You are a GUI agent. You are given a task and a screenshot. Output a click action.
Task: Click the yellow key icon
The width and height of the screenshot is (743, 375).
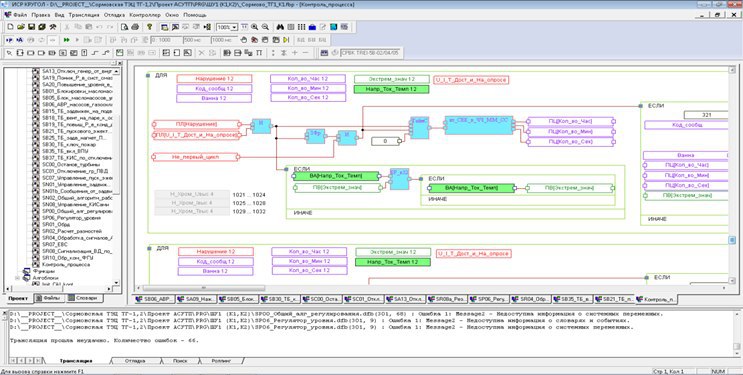click(x=149, y=27)
